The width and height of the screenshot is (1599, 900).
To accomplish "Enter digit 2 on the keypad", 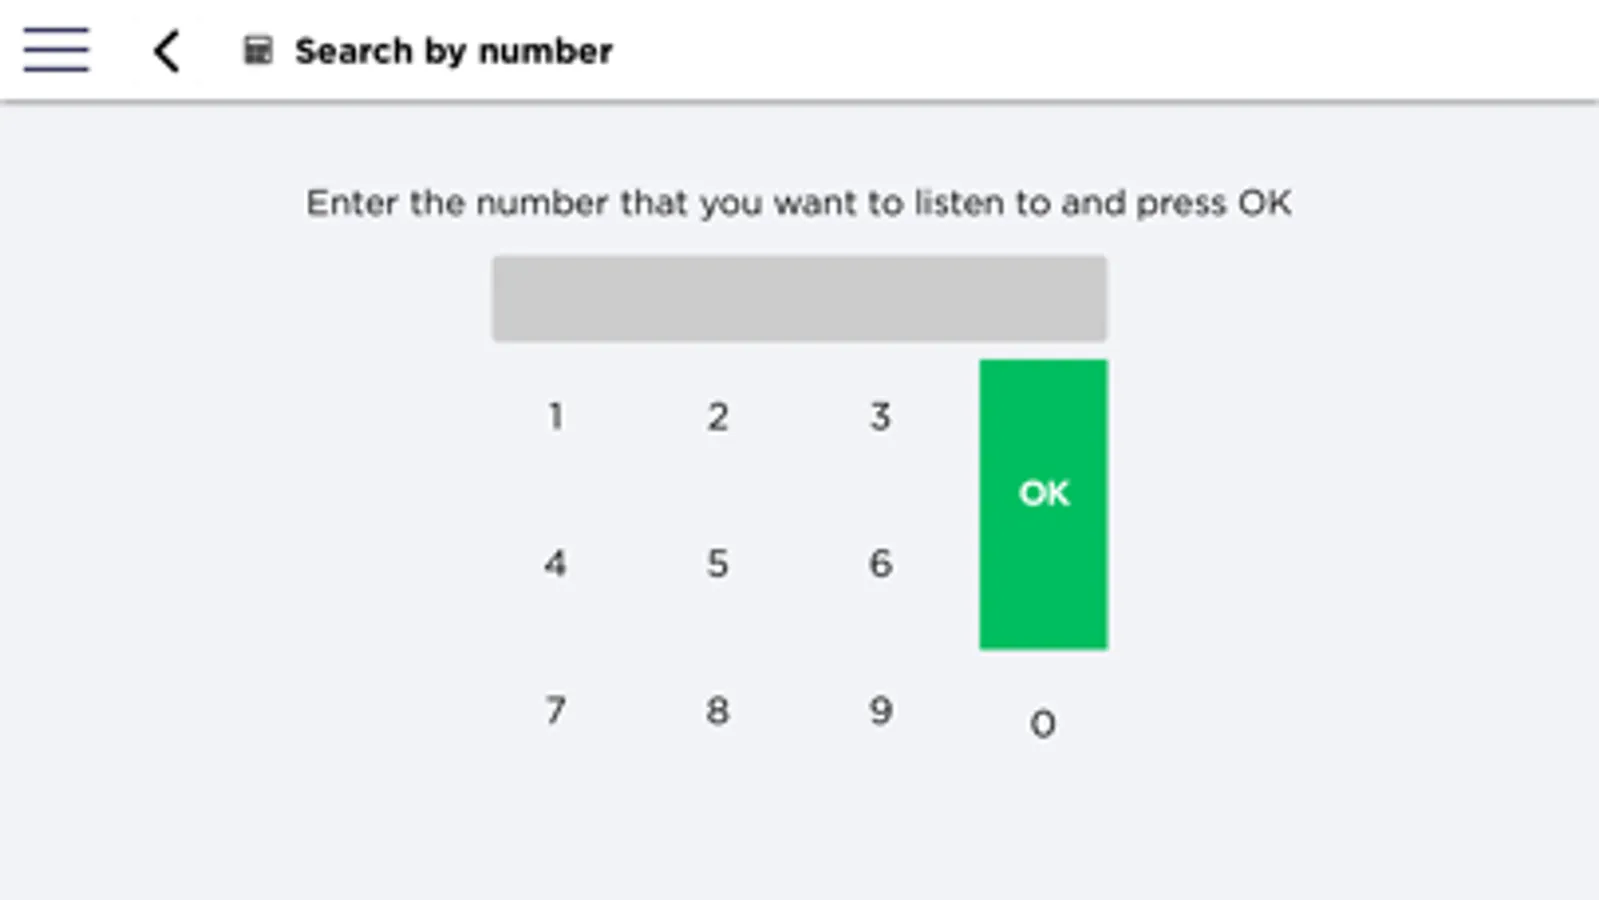I will [x=718, y=416].
